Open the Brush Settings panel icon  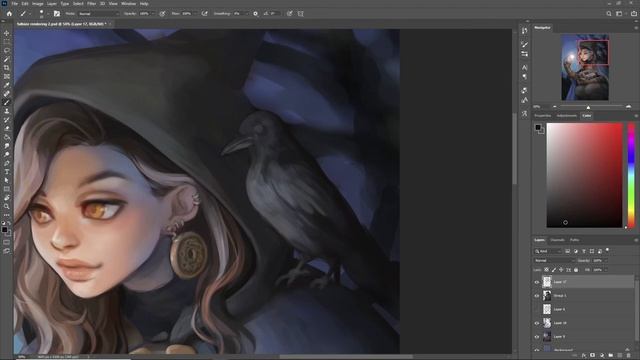point(57,13)
